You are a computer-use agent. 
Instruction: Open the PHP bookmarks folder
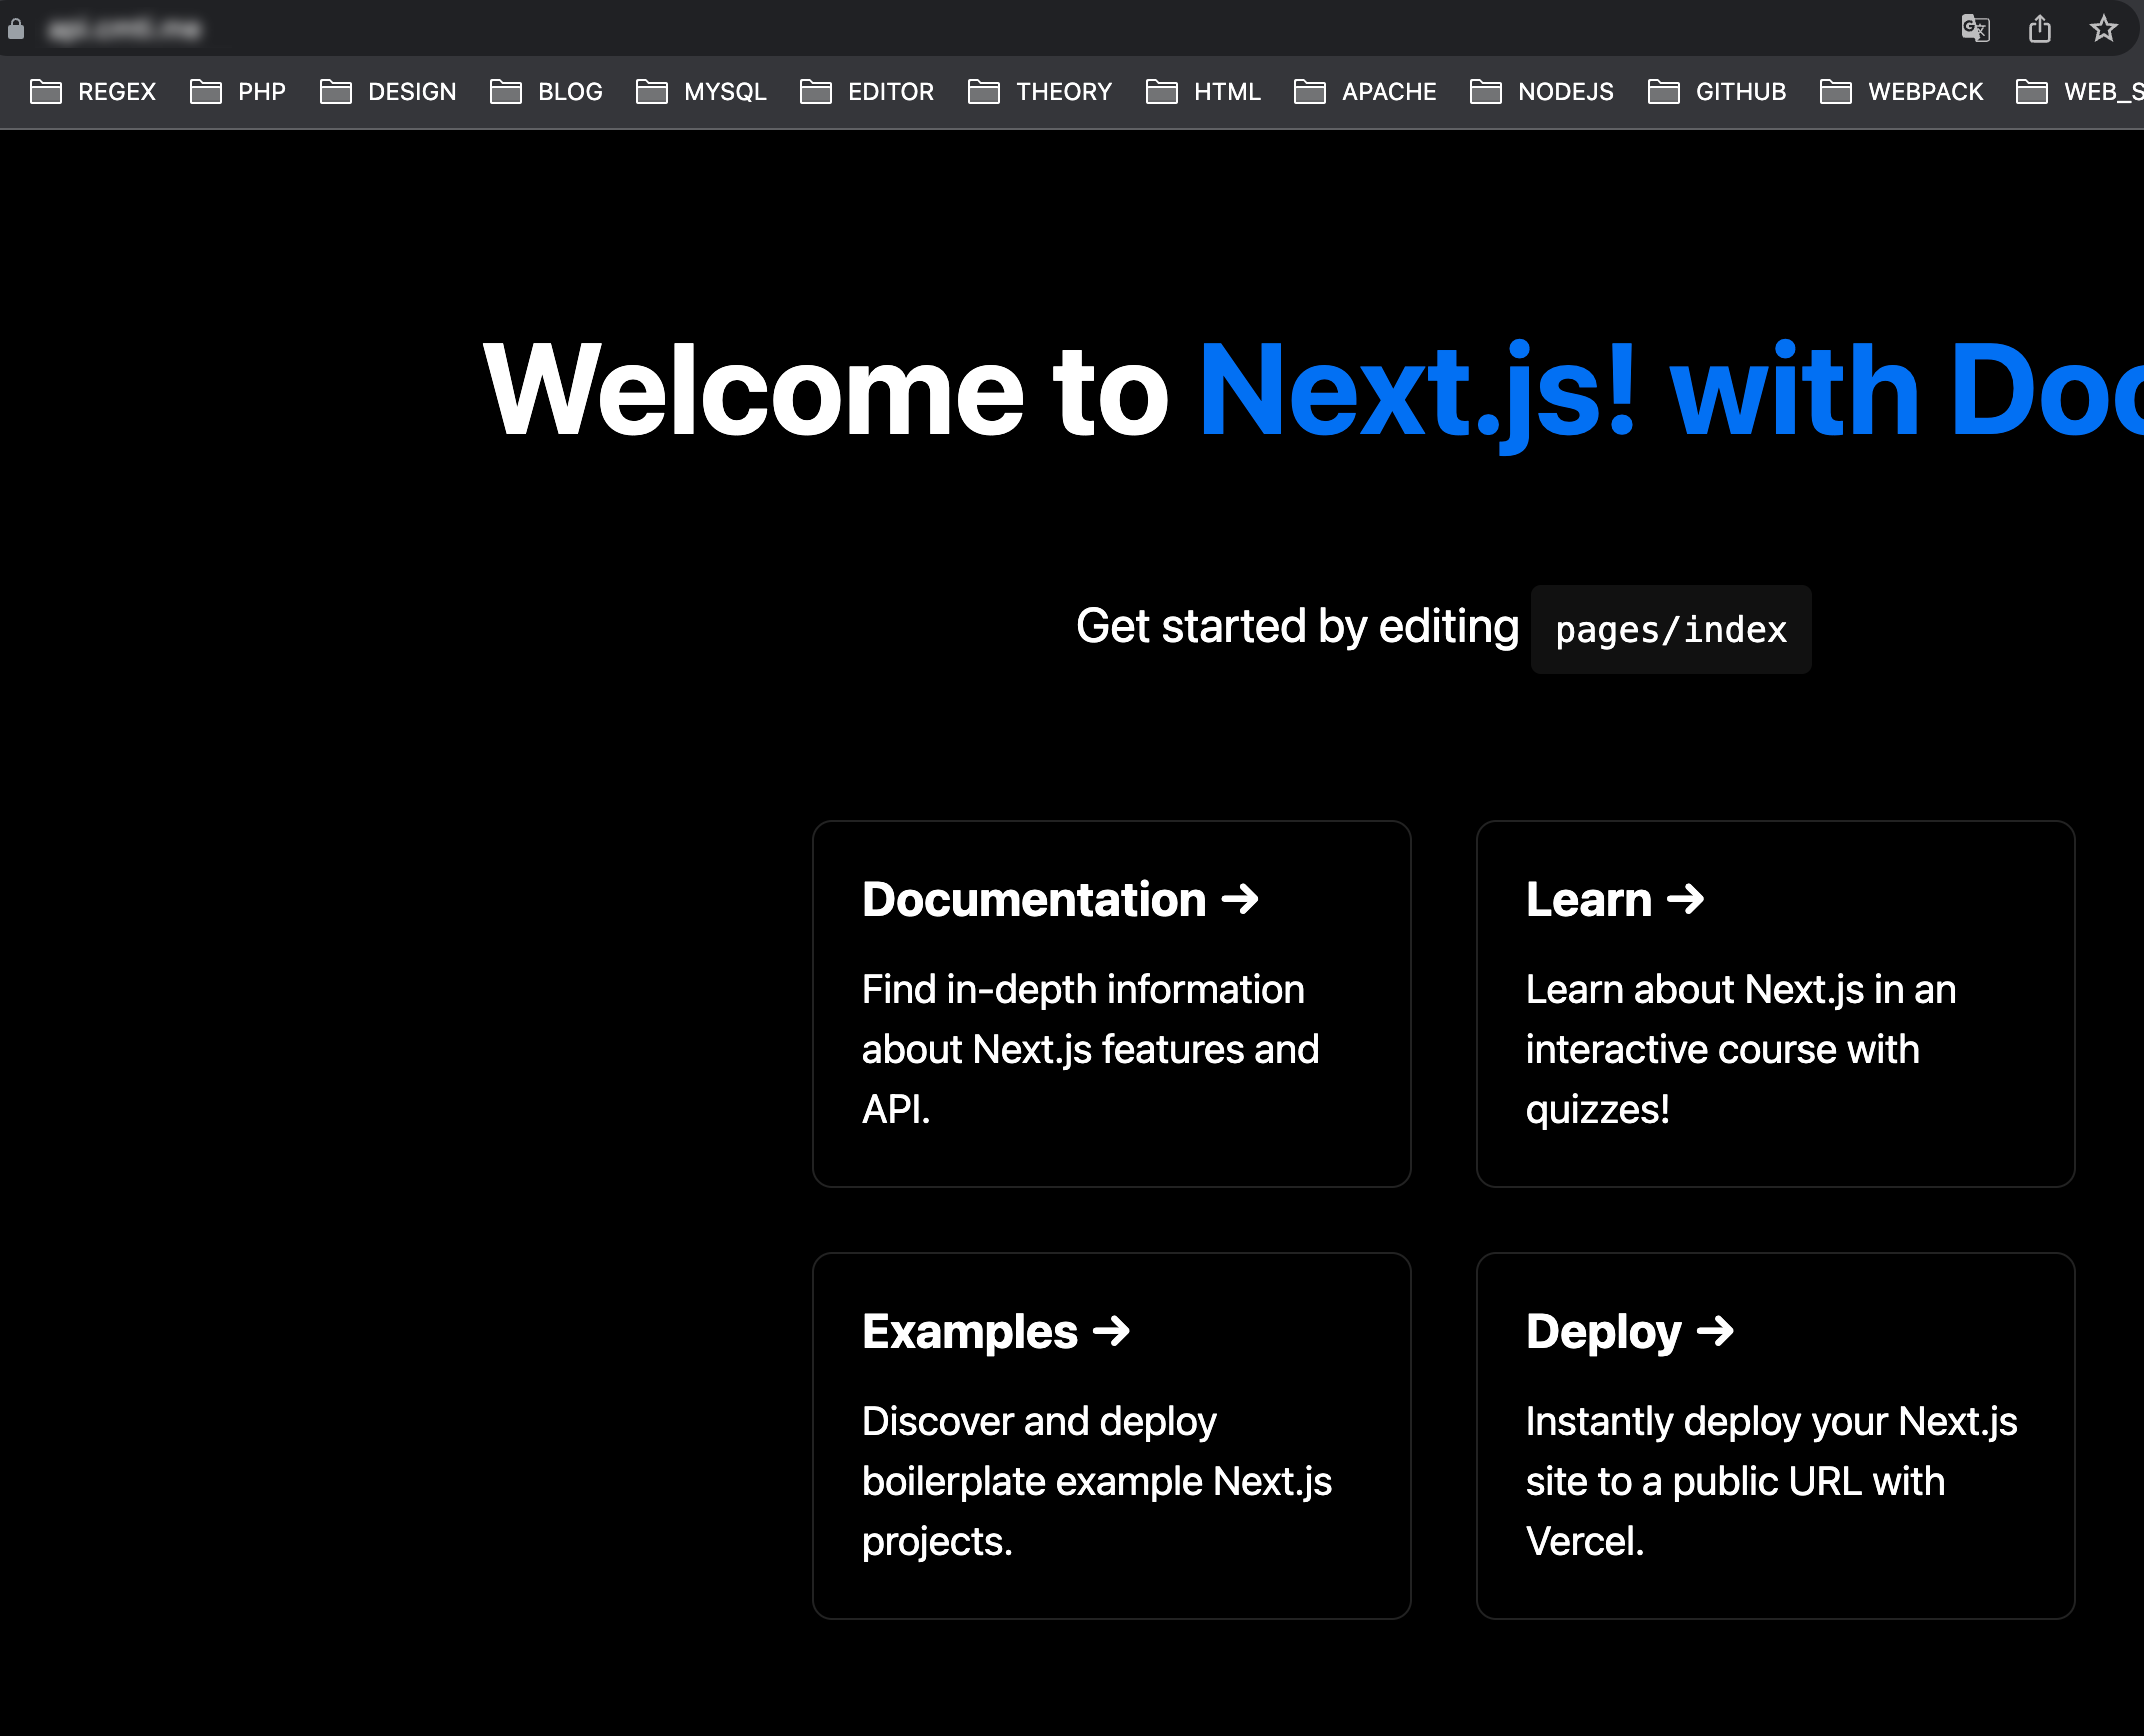[238, 92]
